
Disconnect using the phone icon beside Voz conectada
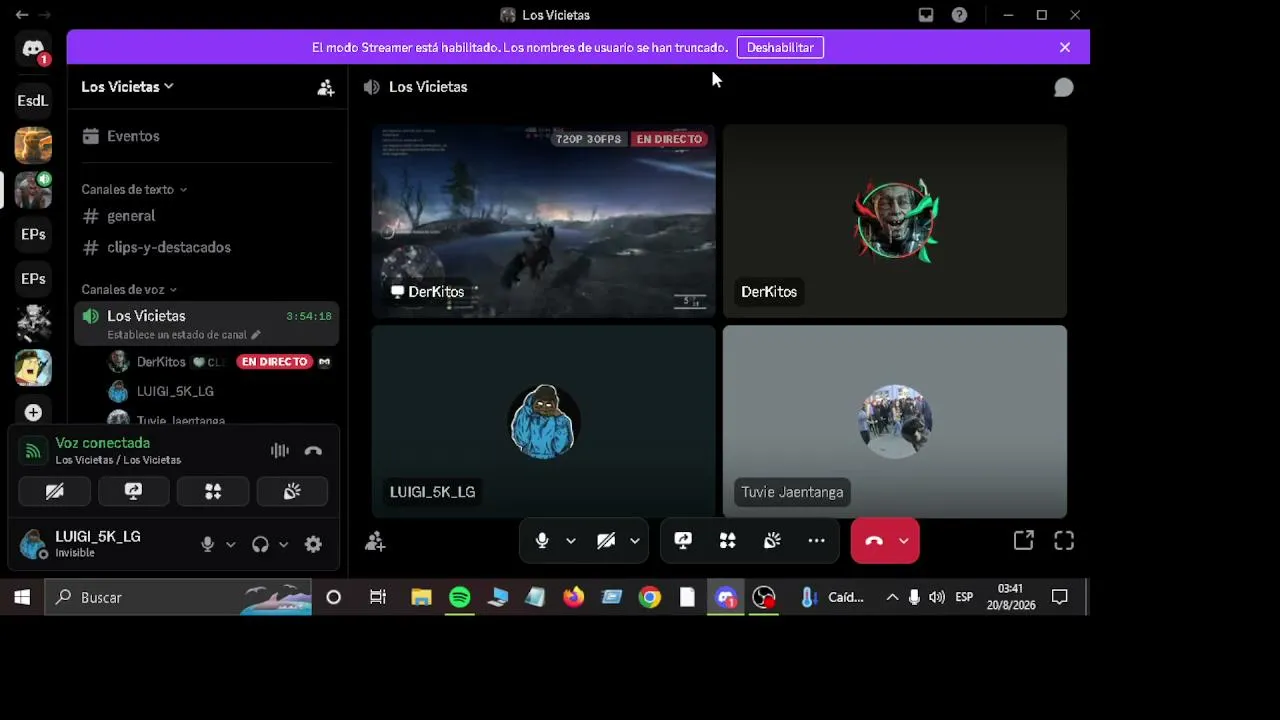click(x=313, y=451)
